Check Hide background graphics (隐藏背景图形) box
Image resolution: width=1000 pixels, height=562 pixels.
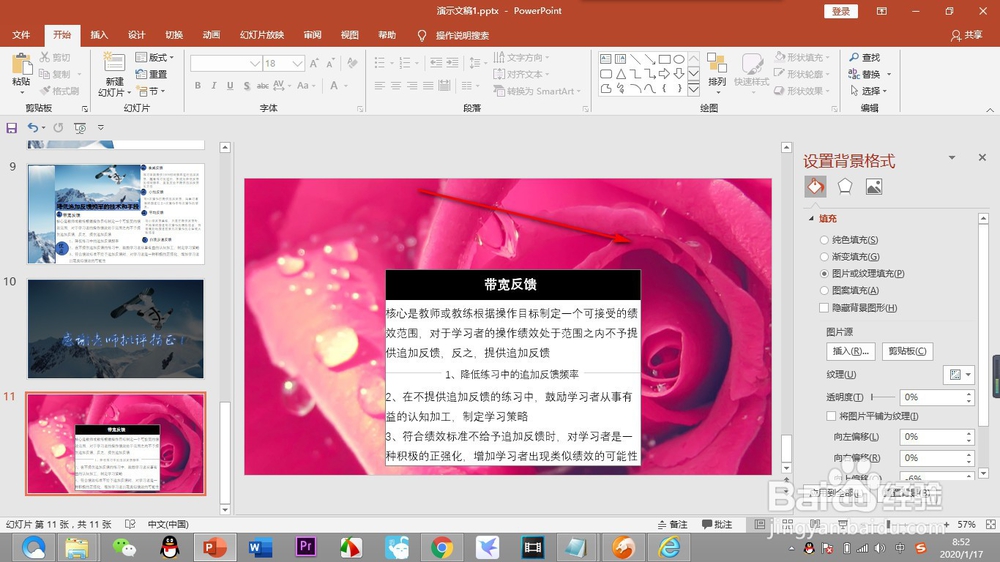coord(824,307)
